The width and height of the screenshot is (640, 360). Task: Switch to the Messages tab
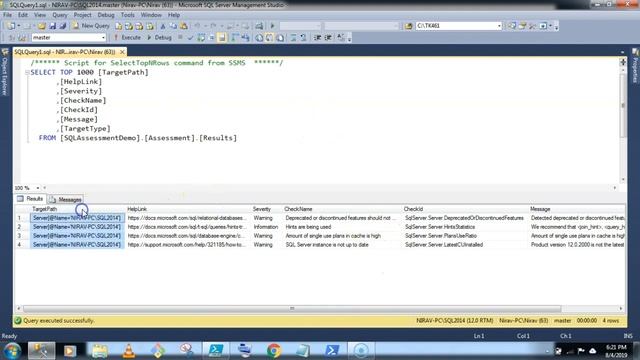[66, 200]
